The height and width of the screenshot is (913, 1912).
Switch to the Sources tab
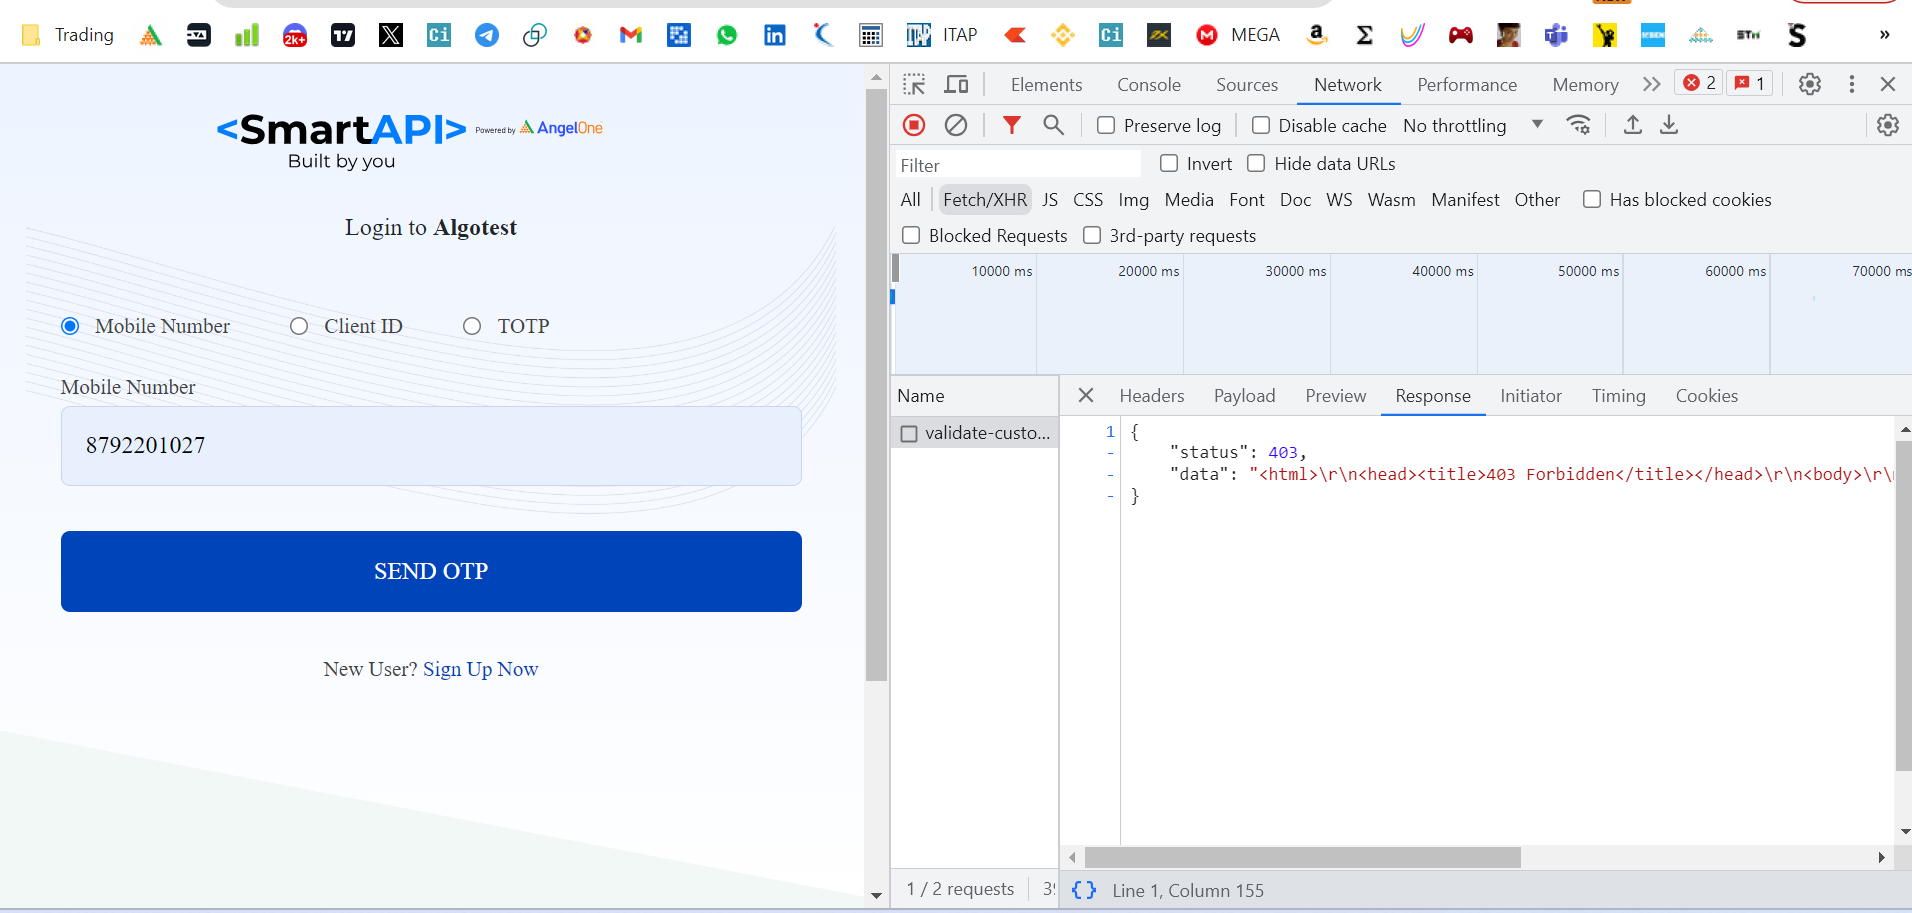(x=1247, y=85)
